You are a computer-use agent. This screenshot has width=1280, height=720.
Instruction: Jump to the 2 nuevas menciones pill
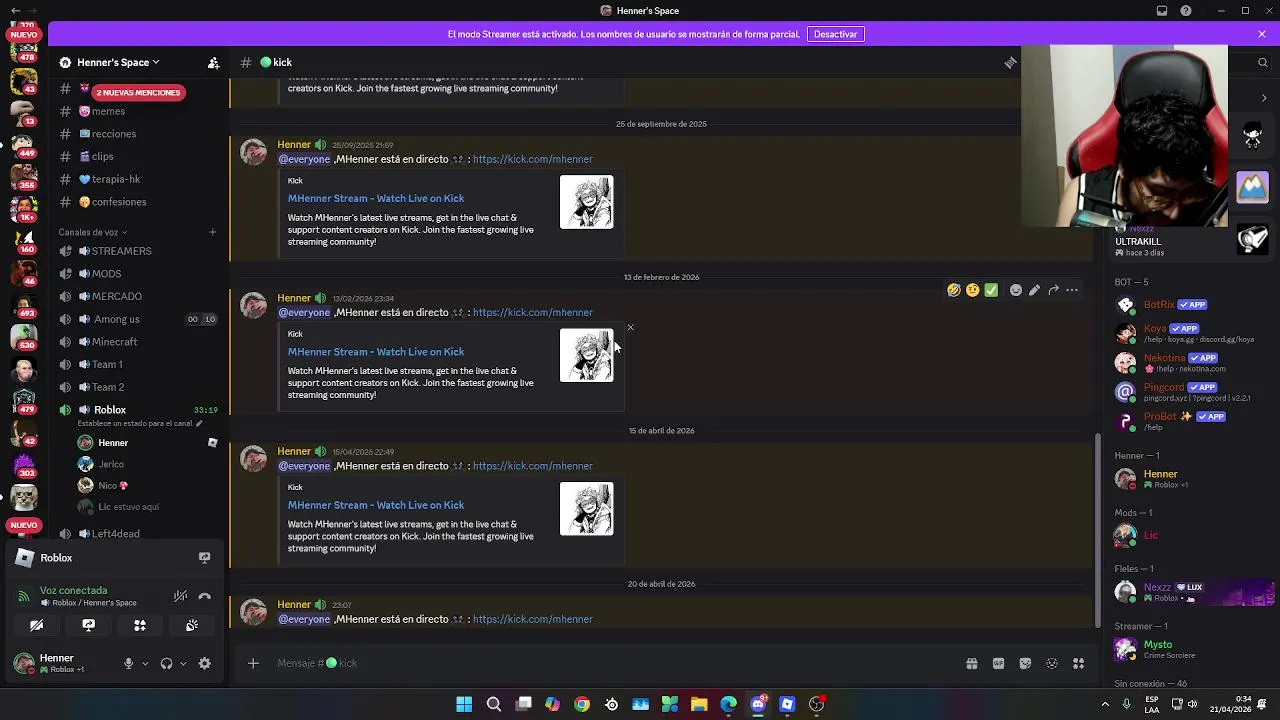click(138, 92)
